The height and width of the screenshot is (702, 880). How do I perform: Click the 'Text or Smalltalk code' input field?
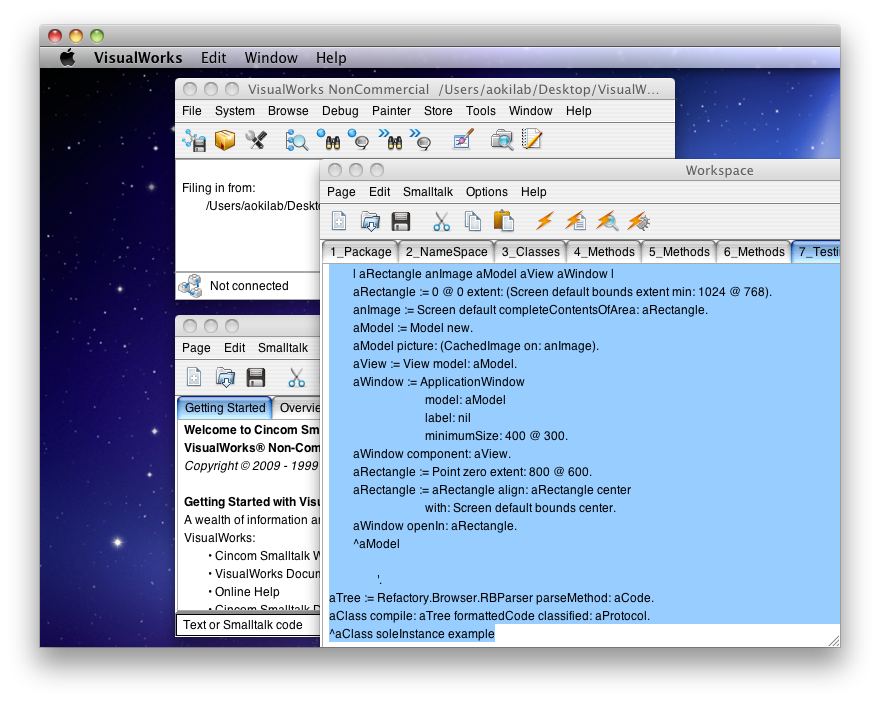tap(248, 625)
